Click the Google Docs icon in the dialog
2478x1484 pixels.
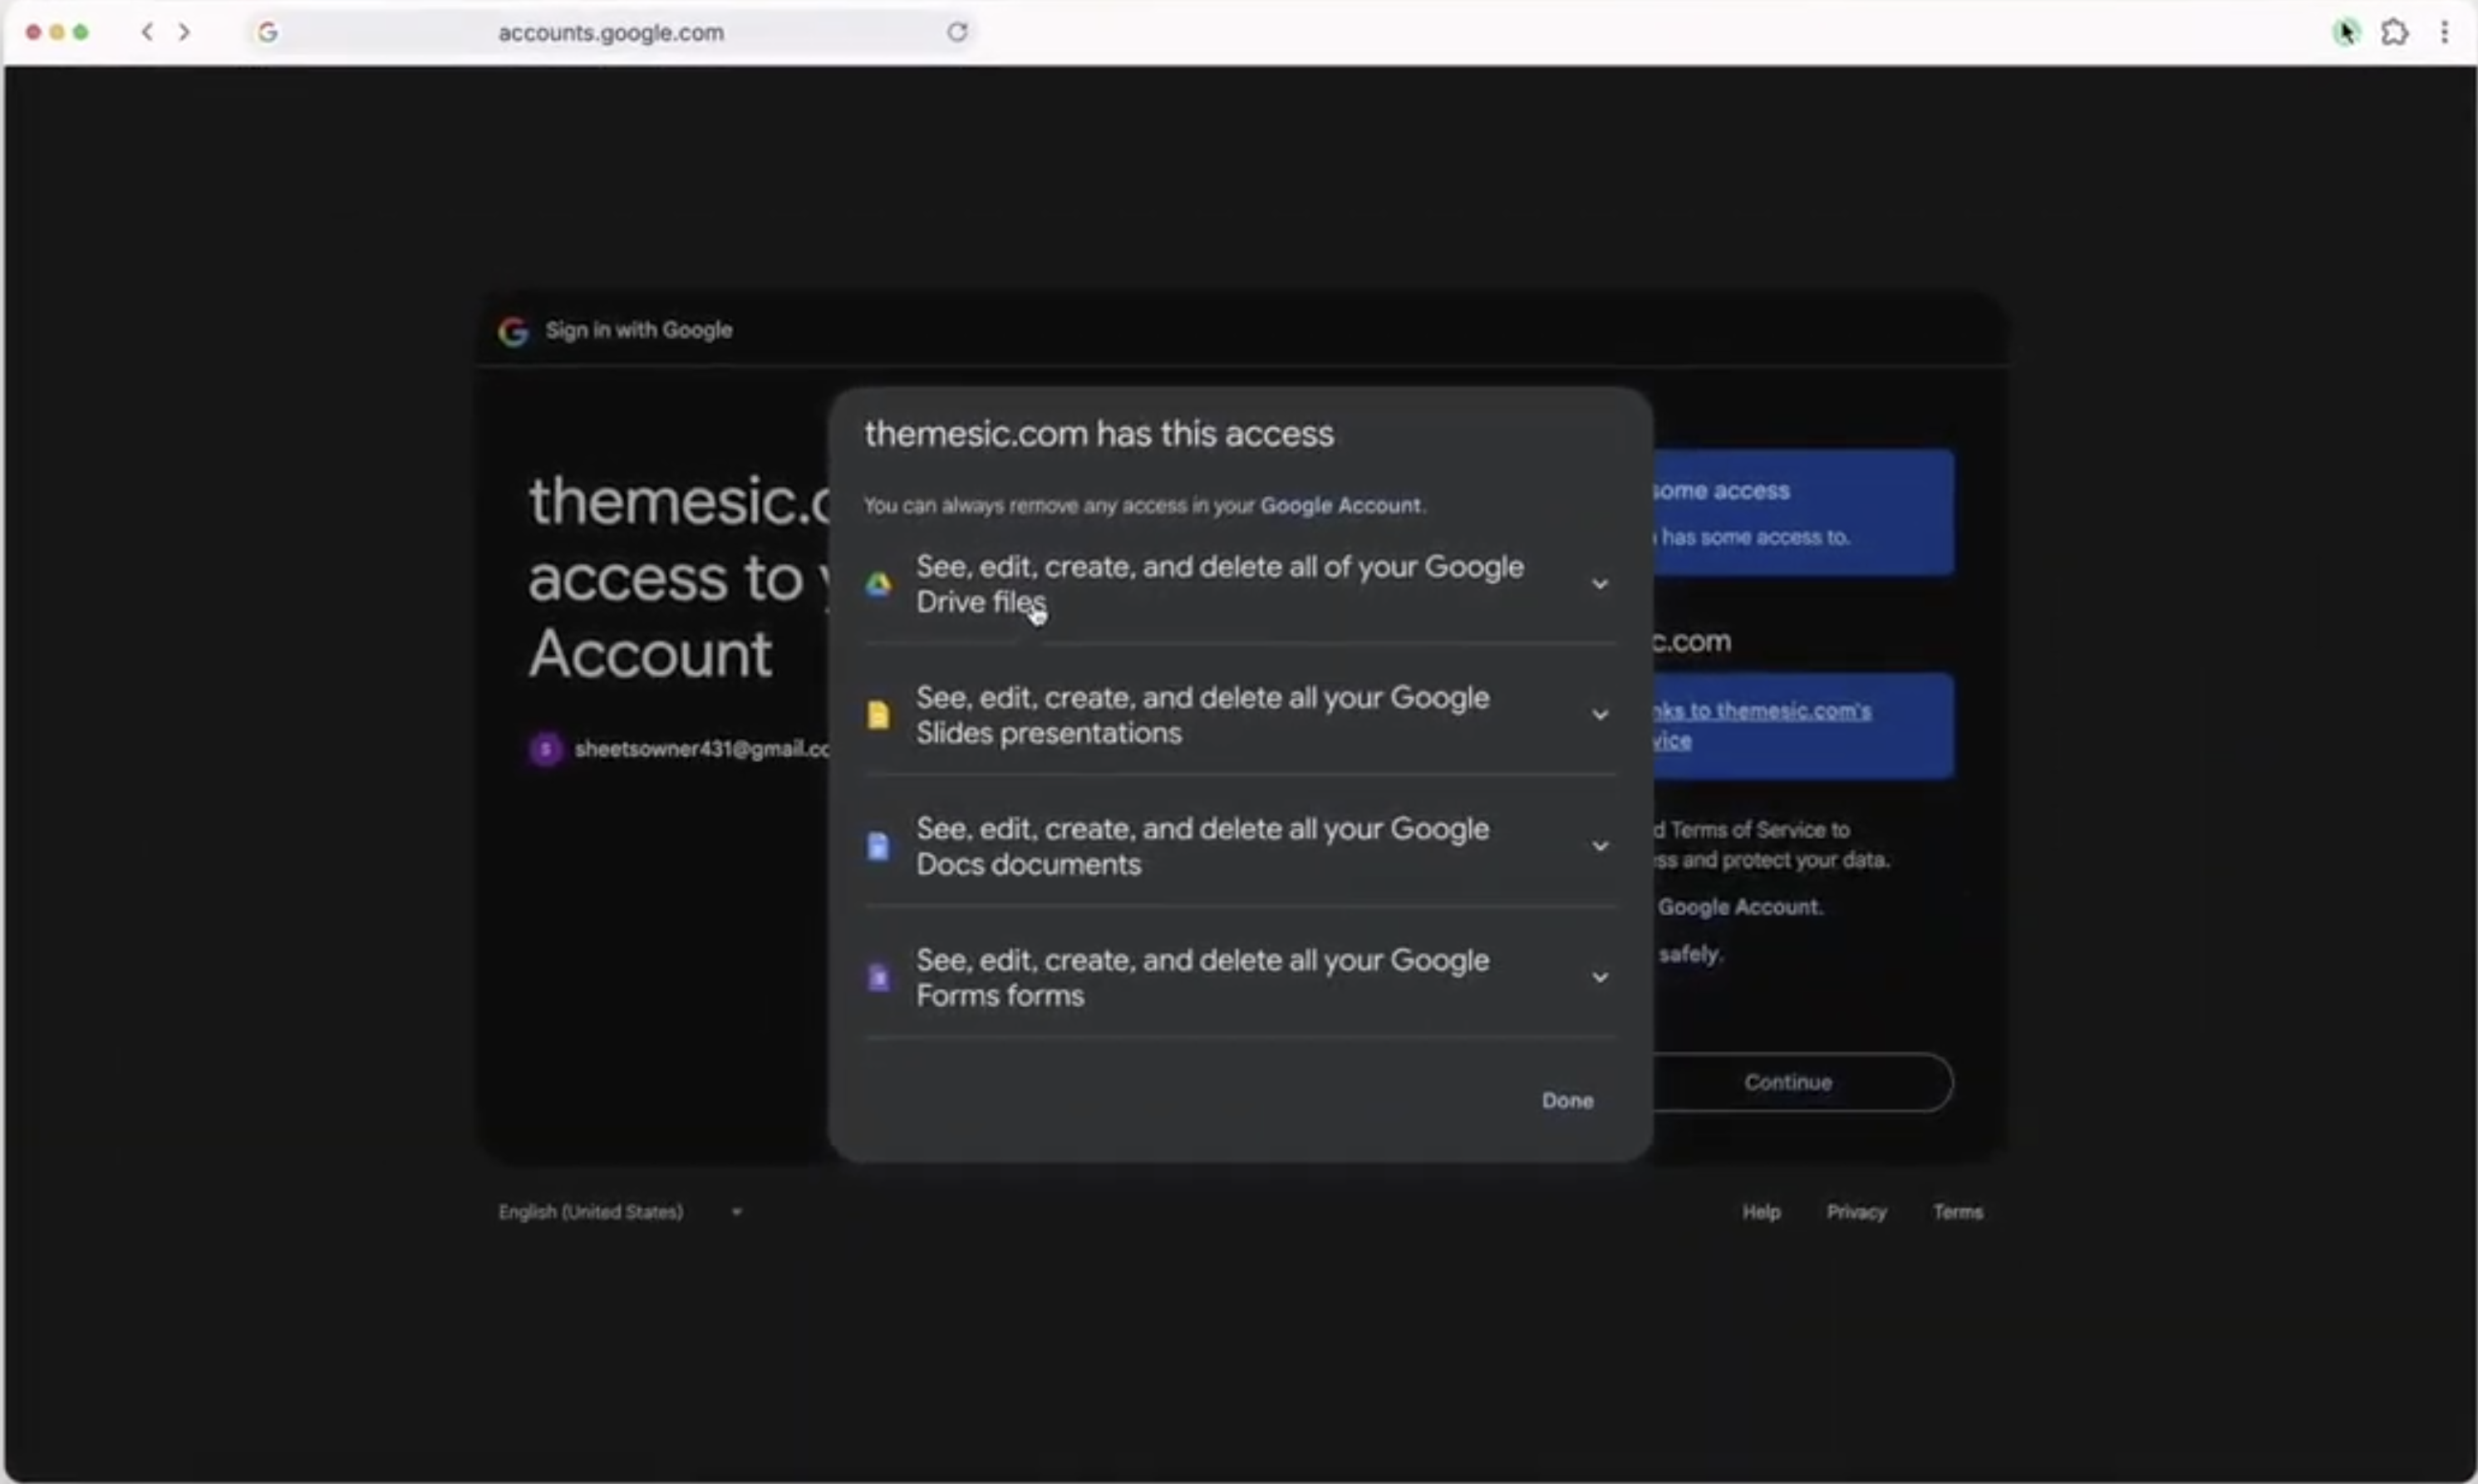(878, 846)
